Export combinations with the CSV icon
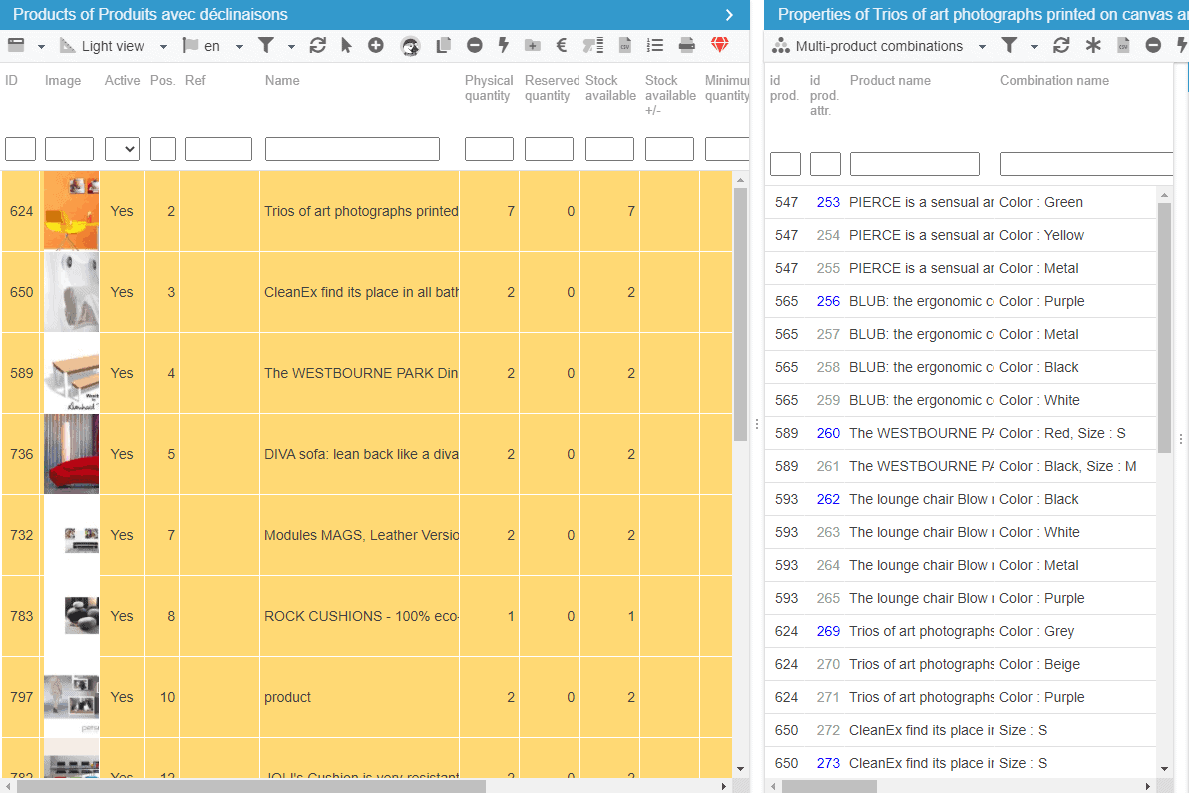The image size is (1189, 793). pos(1123,46)
